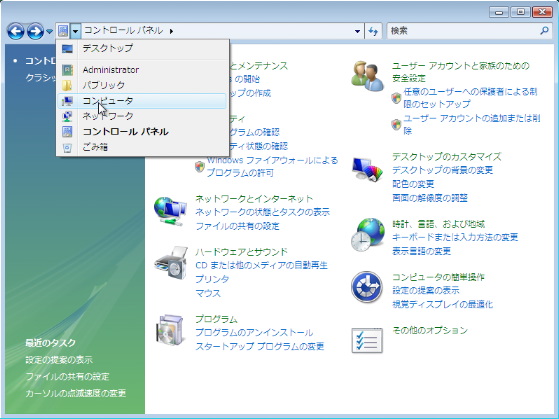Open プログラムのアンインストール link

click(x=254, y=332)
